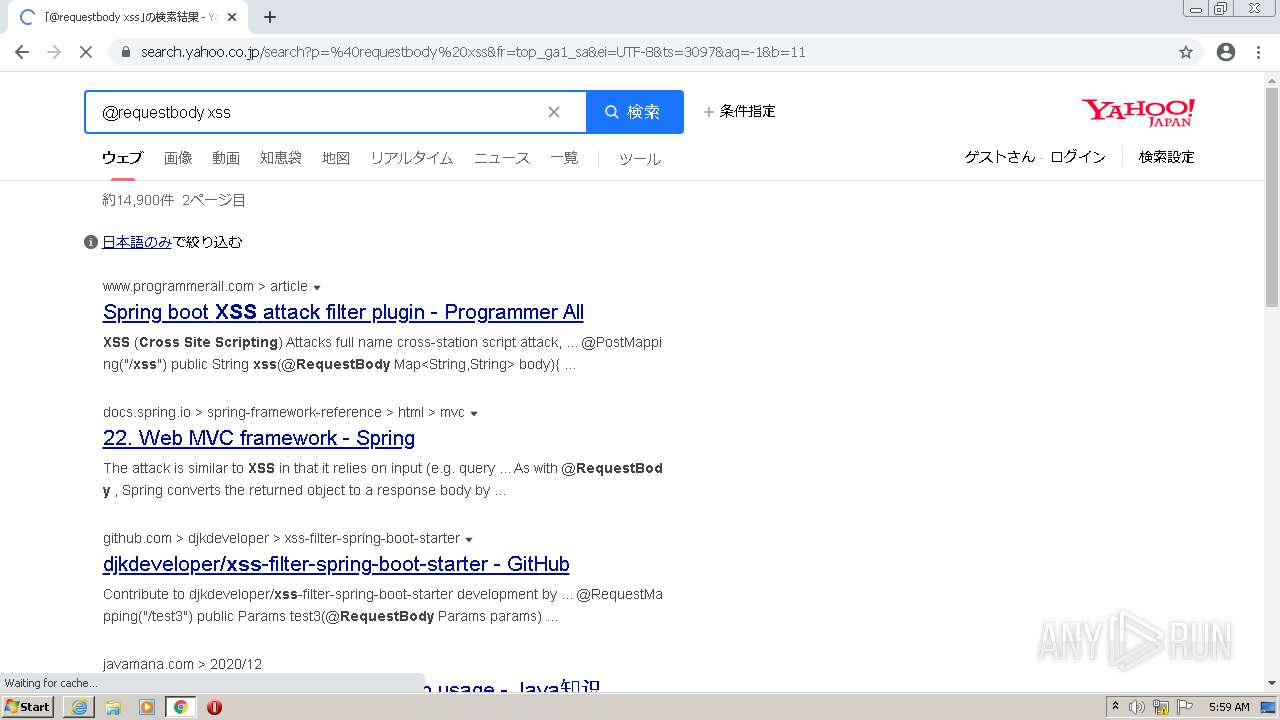This screenshot has height=720, width=1280.
Task: Show hidden system tray icons arrow
Action: coord(1115,707)
